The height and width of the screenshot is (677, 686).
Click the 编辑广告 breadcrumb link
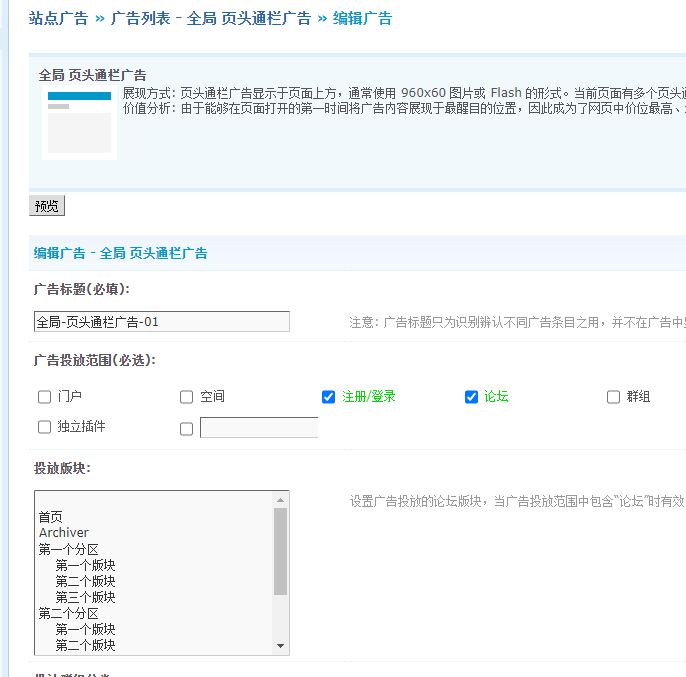362,18
